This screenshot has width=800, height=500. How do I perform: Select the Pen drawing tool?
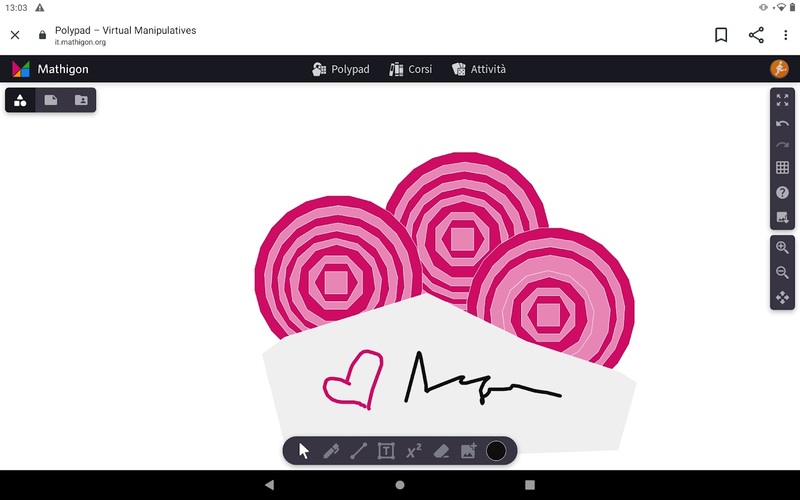pyautogui.click(x=331, y=451)
